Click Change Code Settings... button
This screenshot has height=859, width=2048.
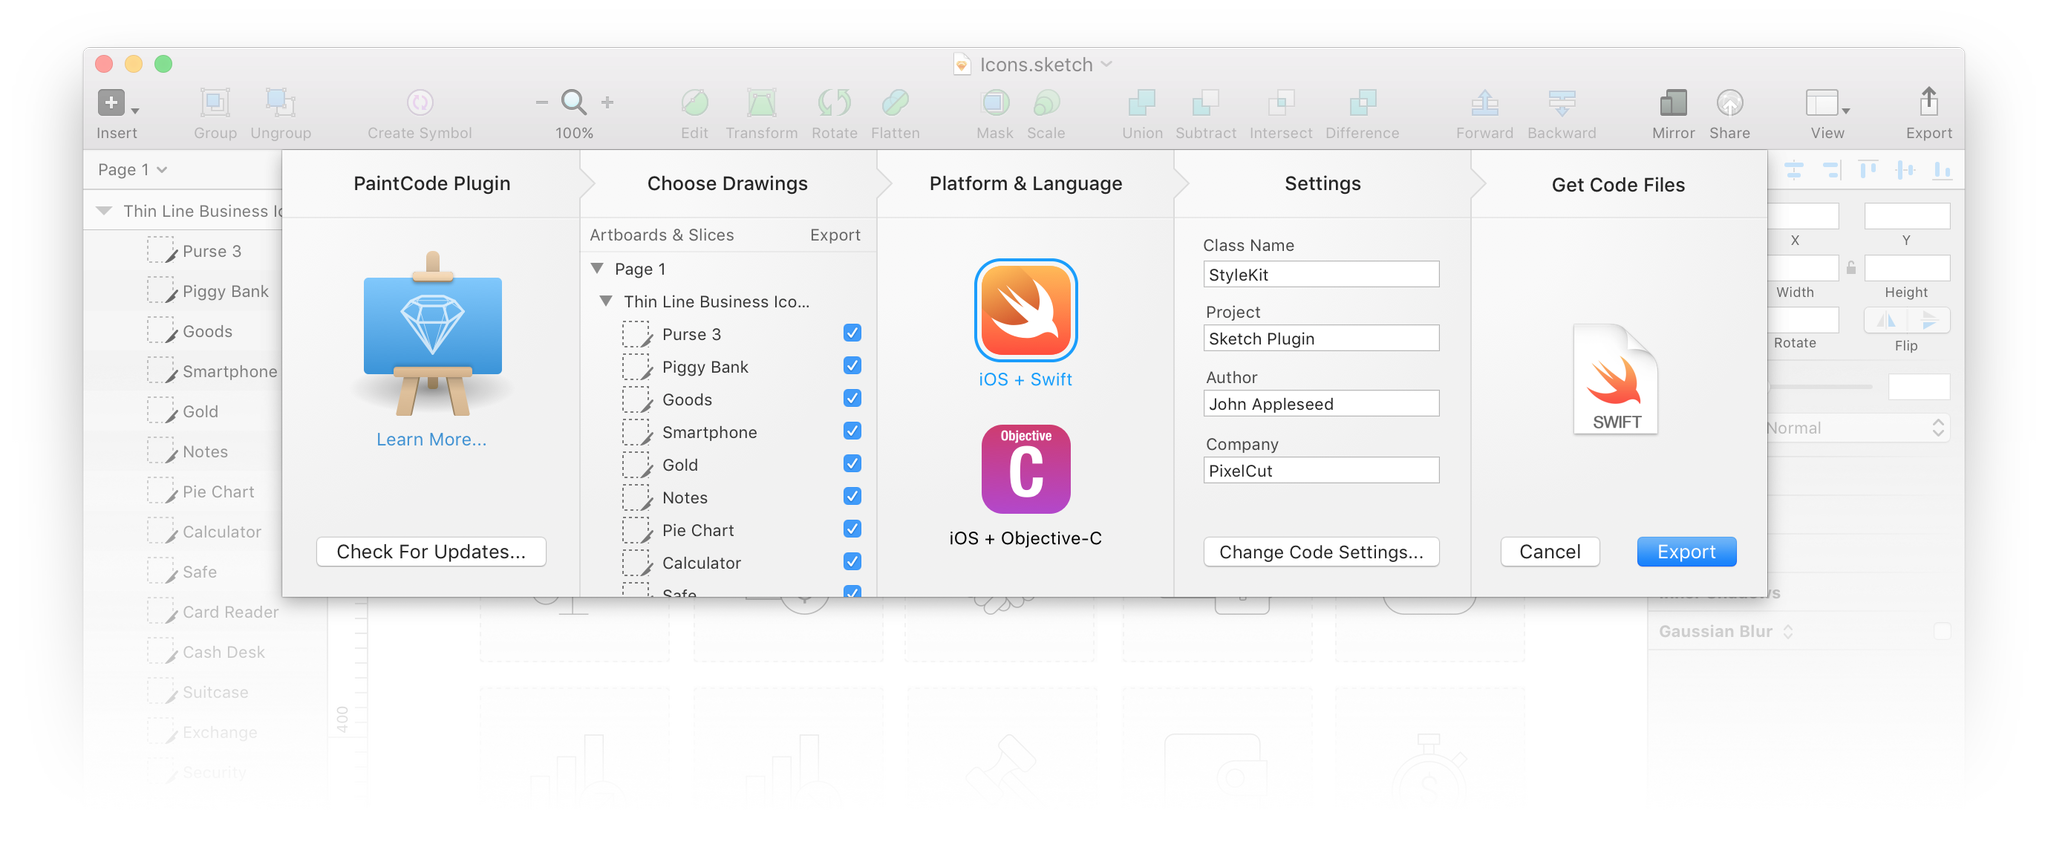pyautogui.click(x=1321, y=552)
